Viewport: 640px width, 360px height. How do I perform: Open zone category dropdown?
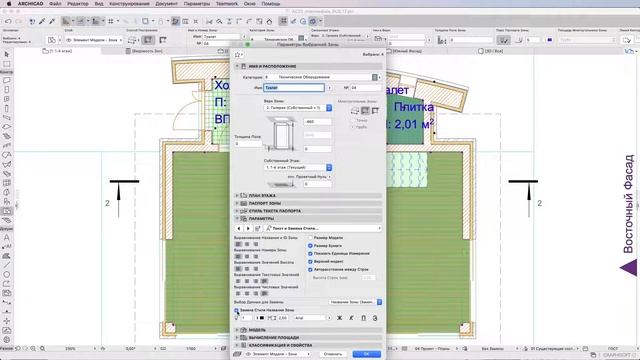click(322, 77)
